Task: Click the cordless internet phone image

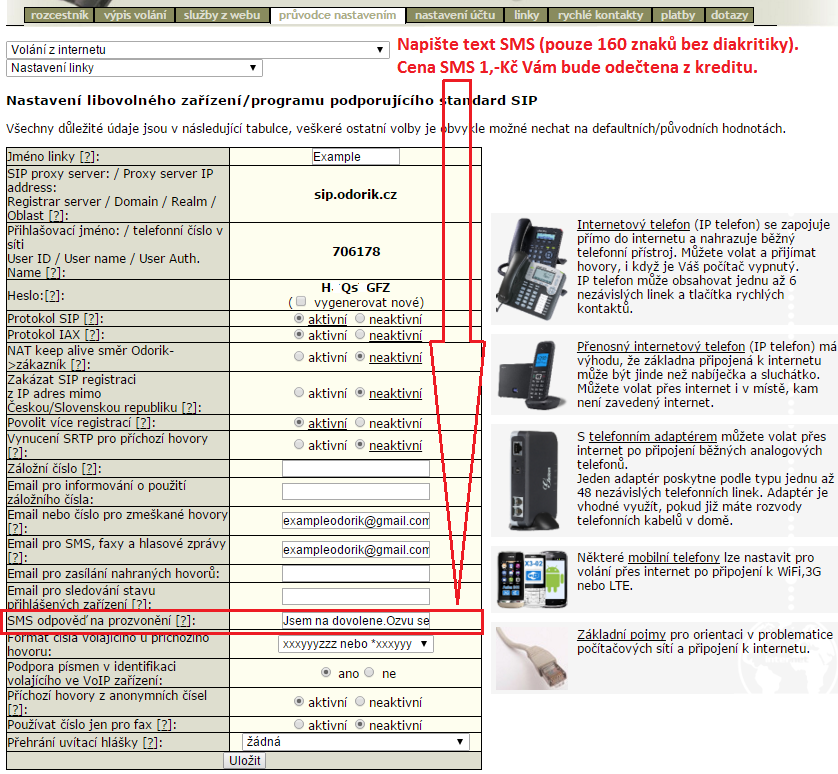Action: [532, 370]
